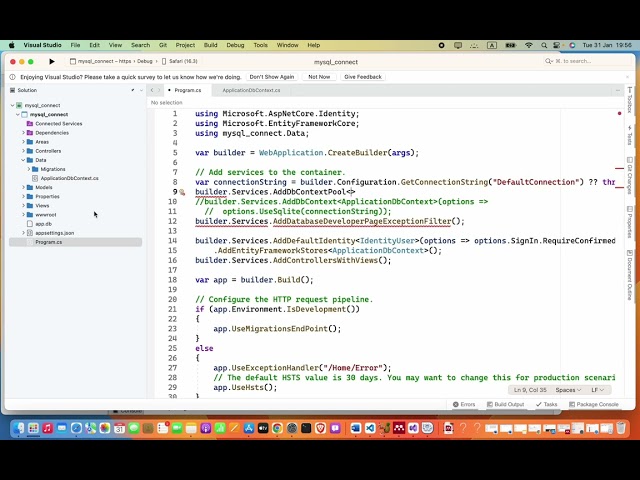Open the Errors pane

click(x=464, y=404)
